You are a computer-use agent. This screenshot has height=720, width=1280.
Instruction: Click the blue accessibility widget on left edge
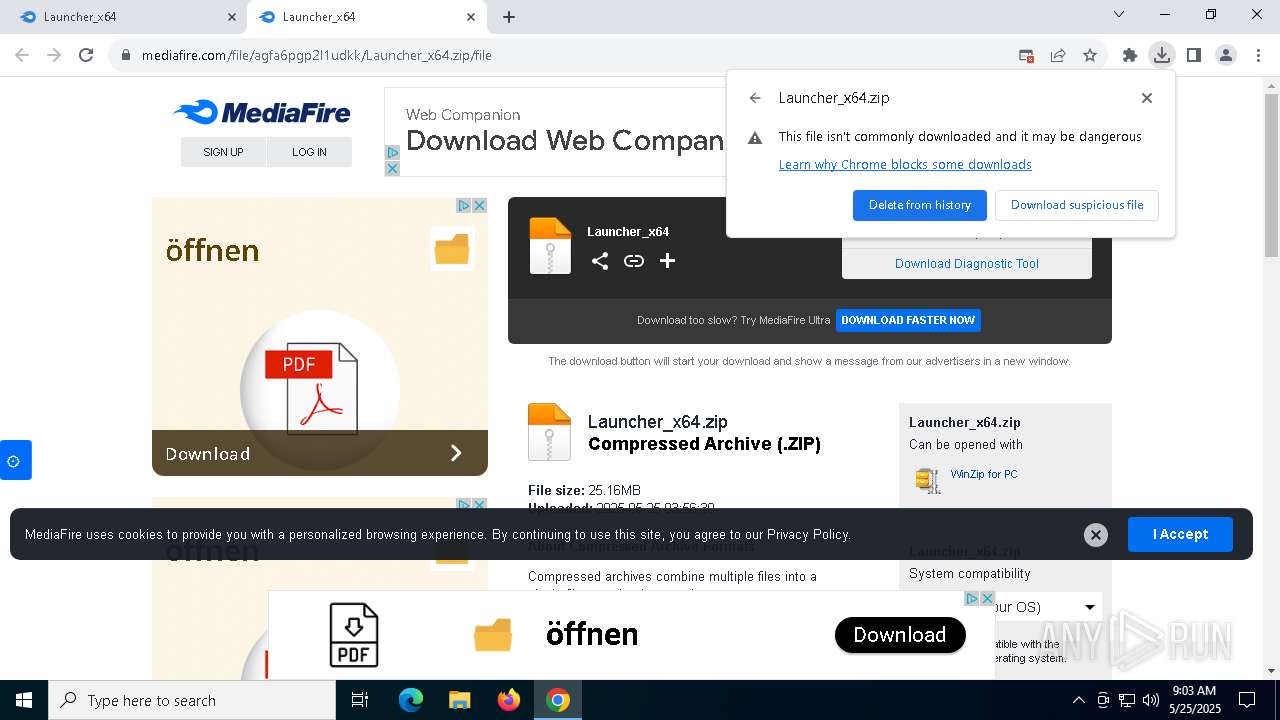click(14, 461)
